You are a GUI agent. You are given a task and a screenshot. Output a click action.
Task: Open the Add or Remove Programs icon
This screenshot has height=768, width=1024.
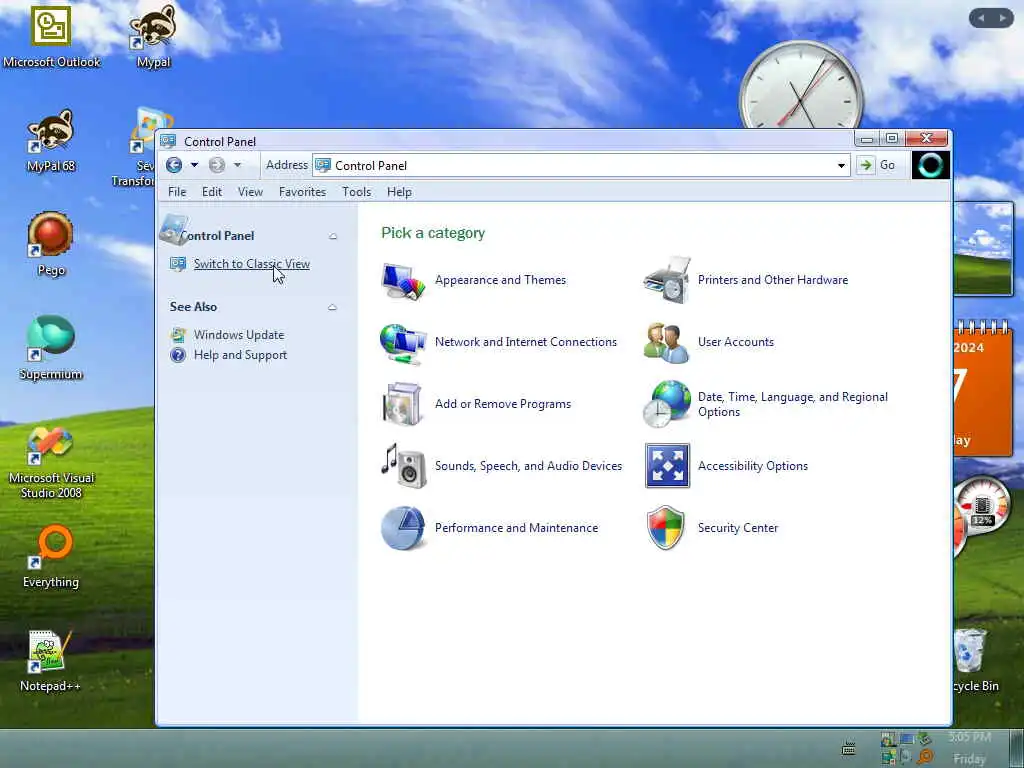tap(402, 404)
